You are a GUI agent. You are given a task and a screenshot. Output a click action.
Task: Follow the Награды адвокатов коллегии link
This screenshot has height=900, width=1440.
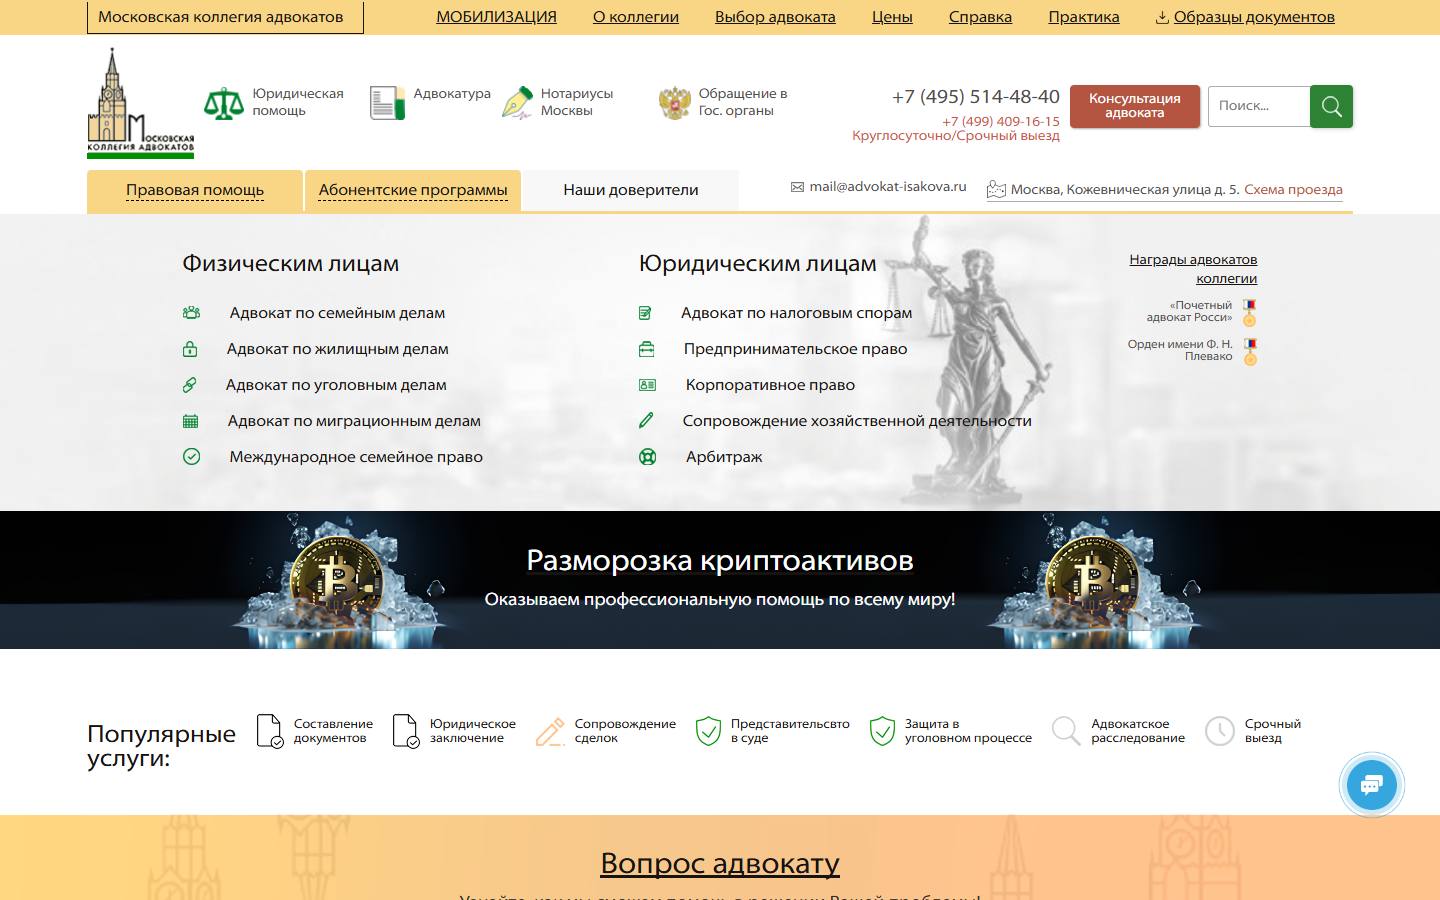point(1193,269)
